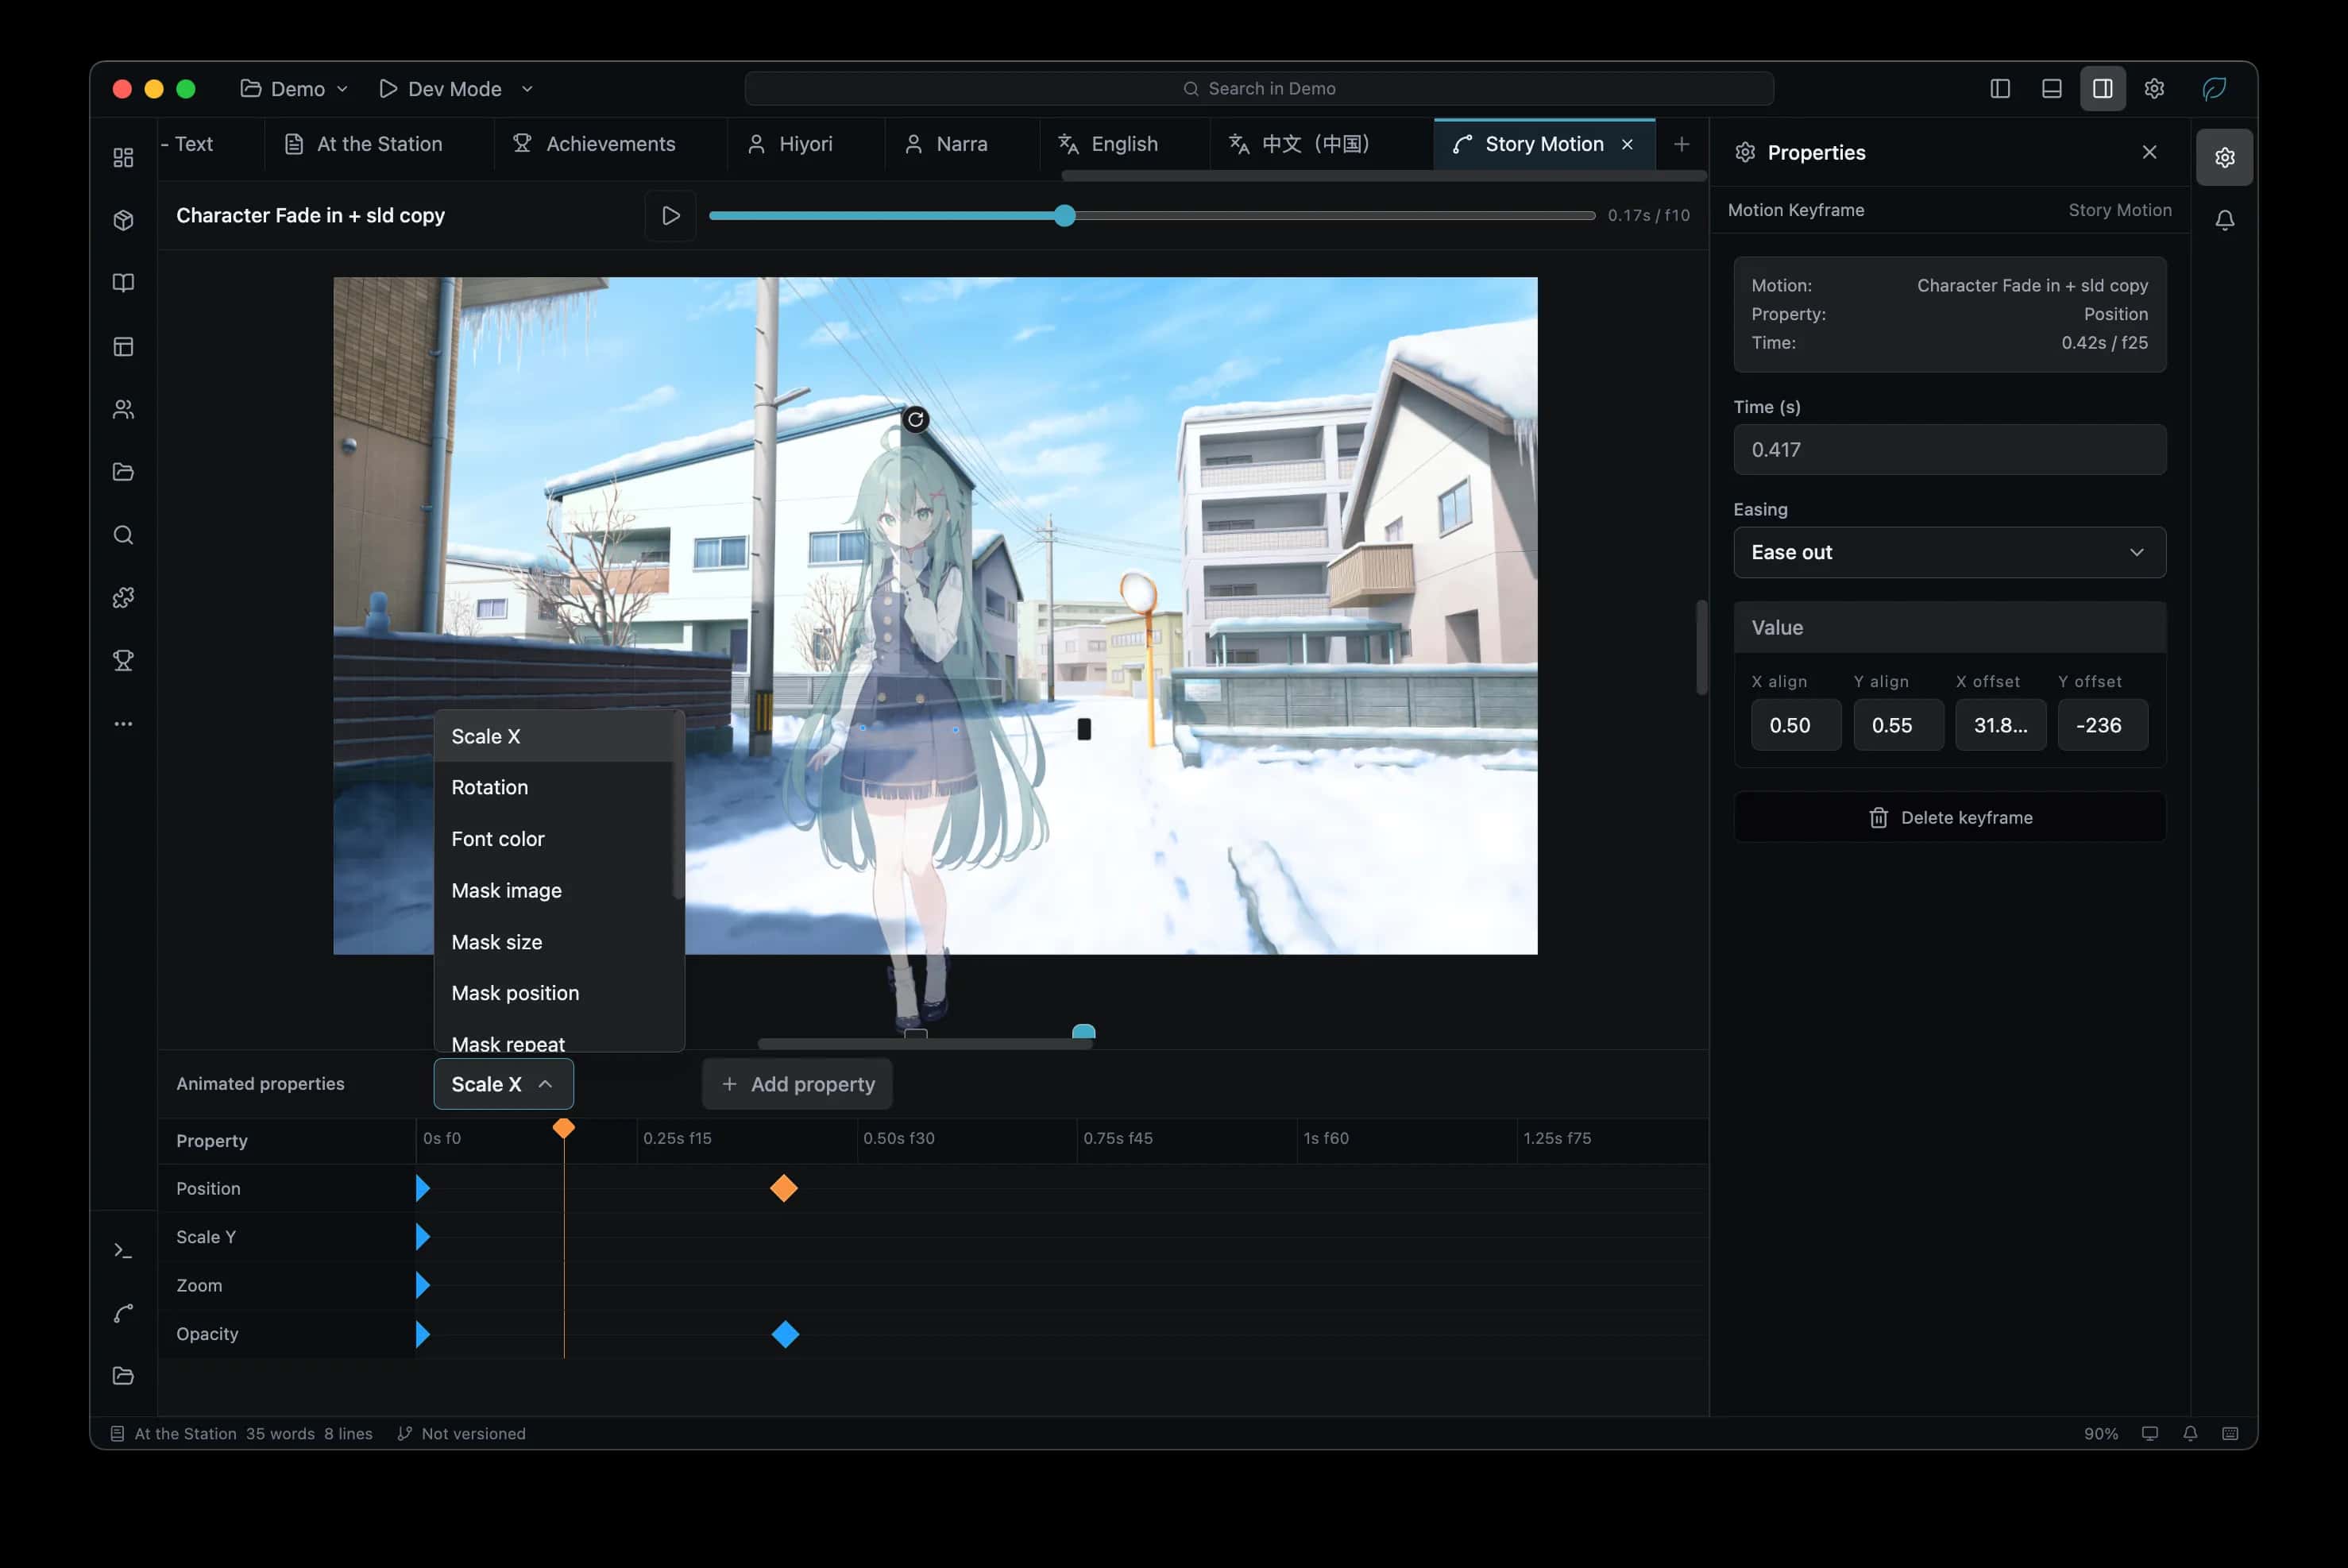Open the achievements trophy sidebar icon
2348x1568 pixels.
123,660
